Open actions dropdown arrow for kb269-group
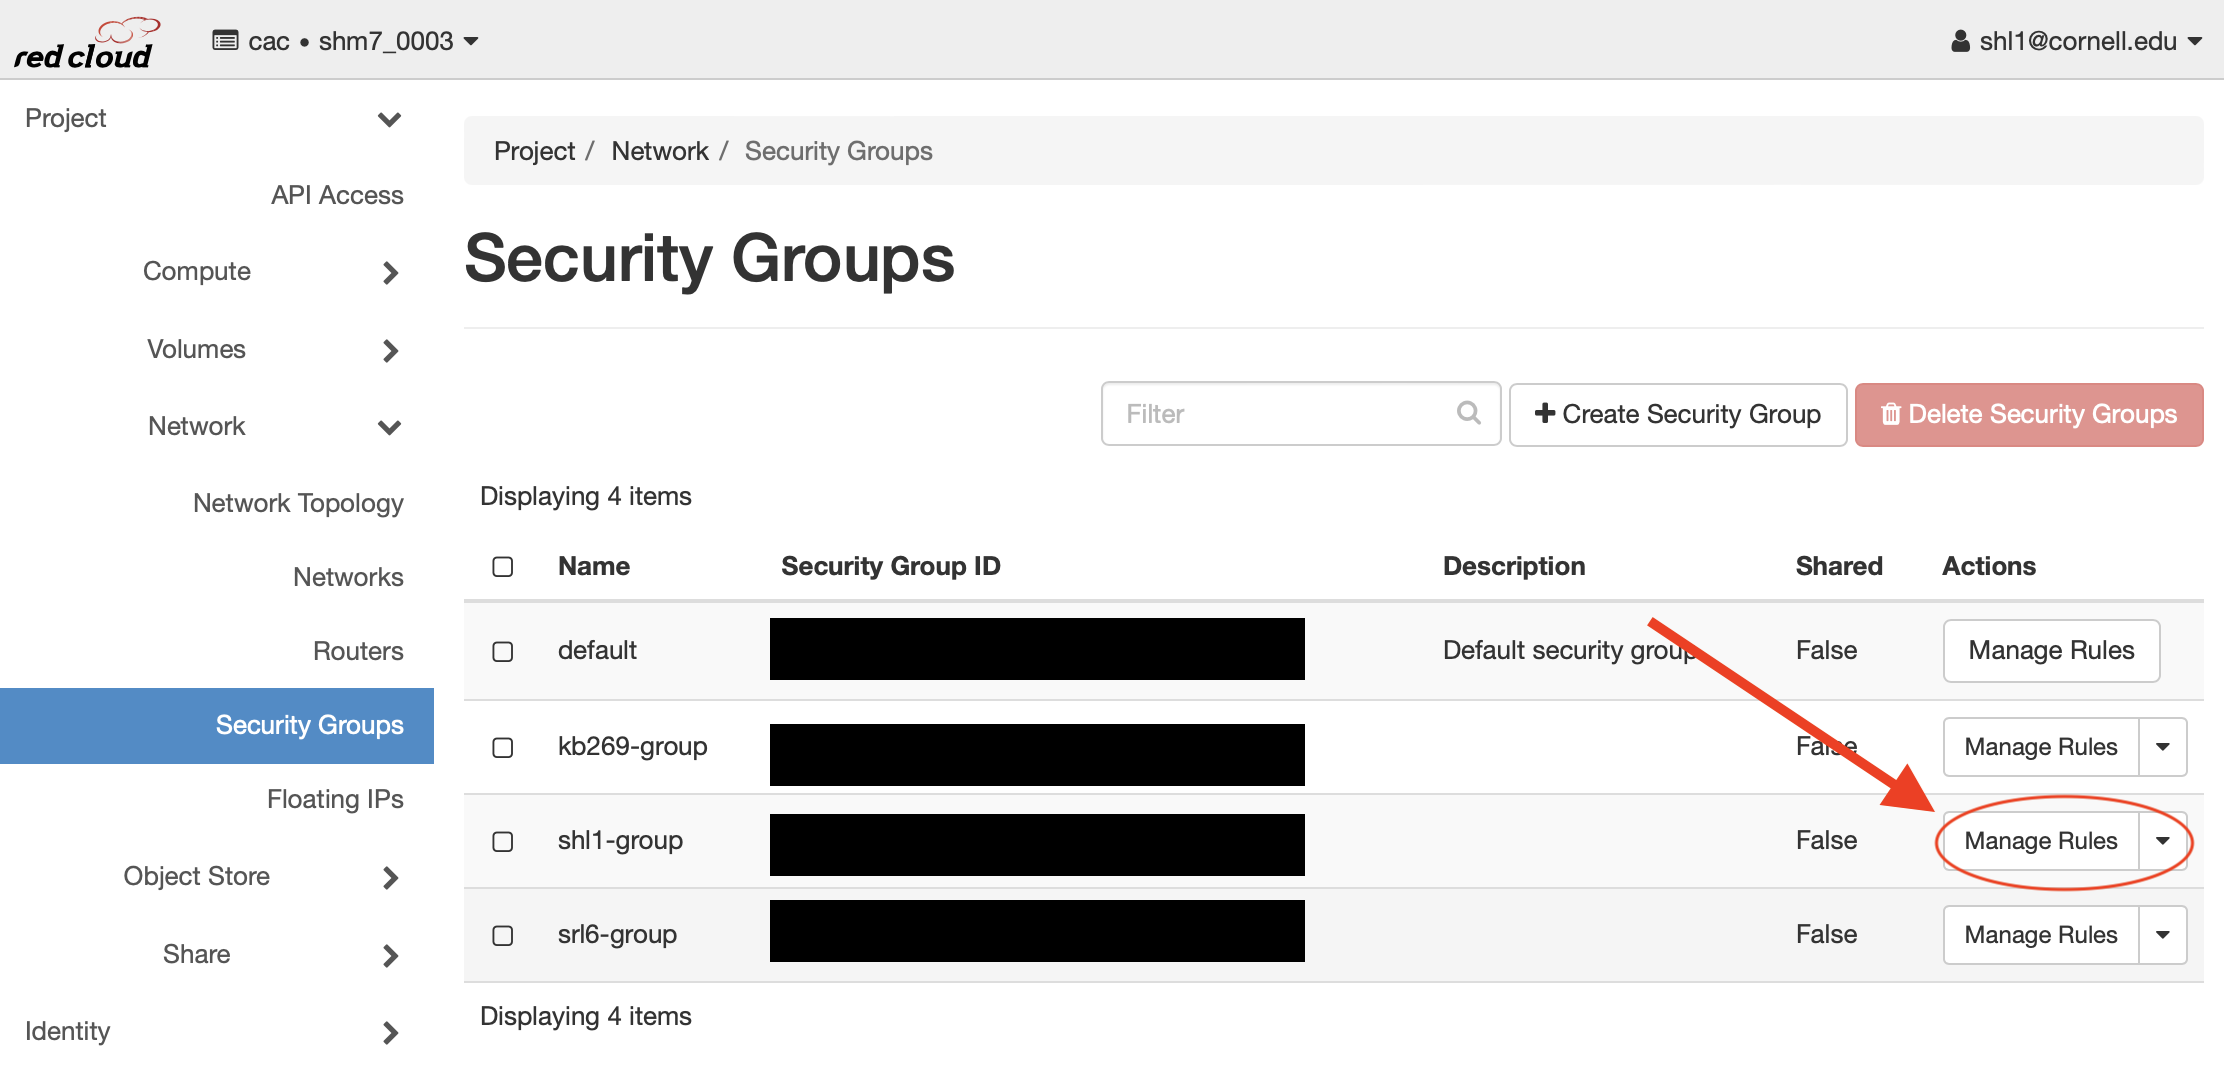2224x1076 pixels. tap(2163, 747)
